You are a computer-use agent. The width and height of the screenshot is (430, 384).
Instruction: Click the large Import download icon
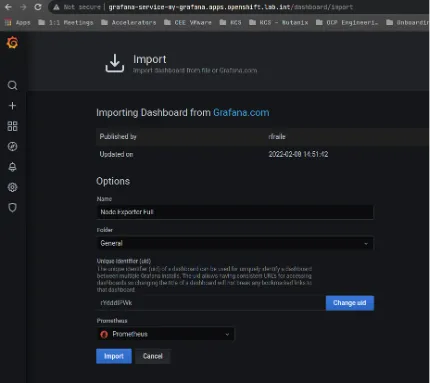(x=115, y=63)
